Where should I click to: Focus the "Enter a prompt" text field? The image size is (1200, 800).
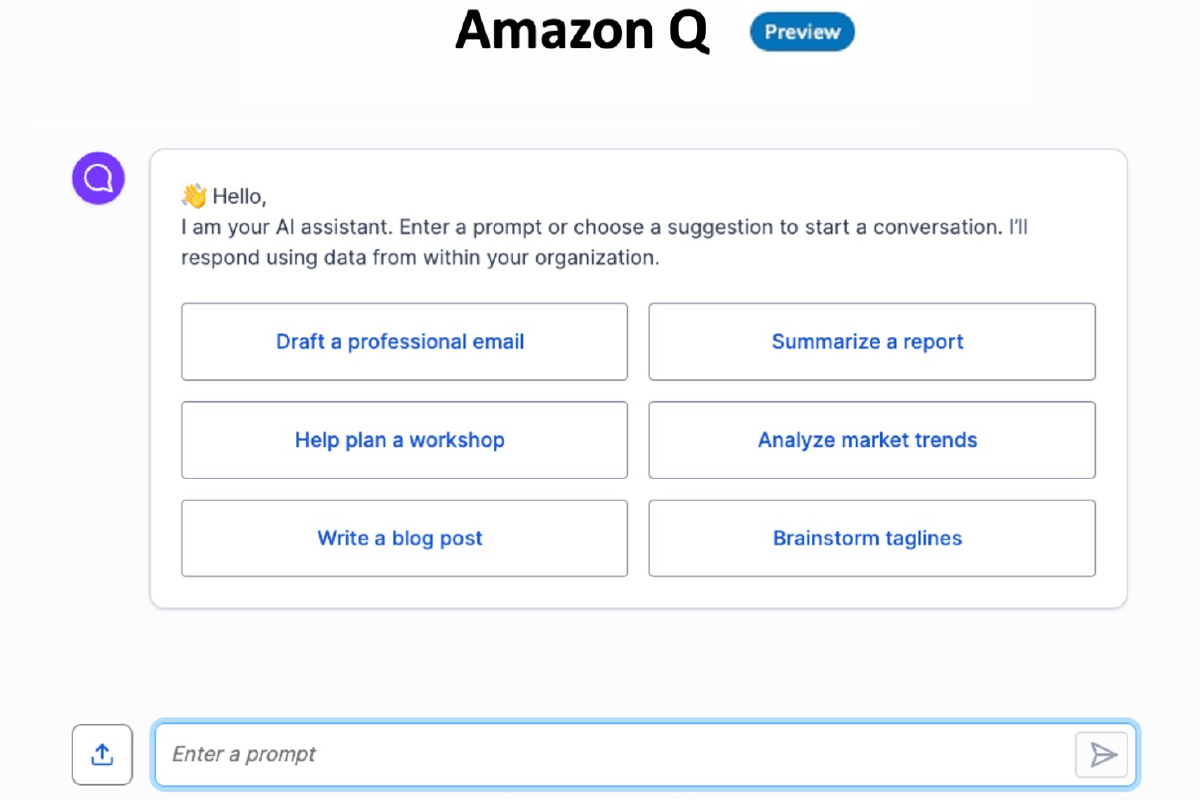(x=600, y=754)
